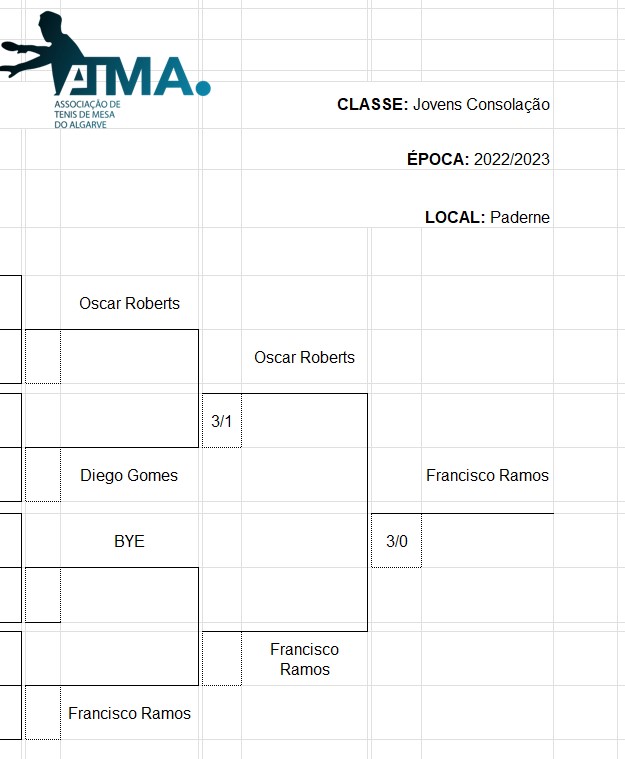This screenshot has width=625, height=759.
Task: Select the dotted score box directly below BYE
Action: 43,595
